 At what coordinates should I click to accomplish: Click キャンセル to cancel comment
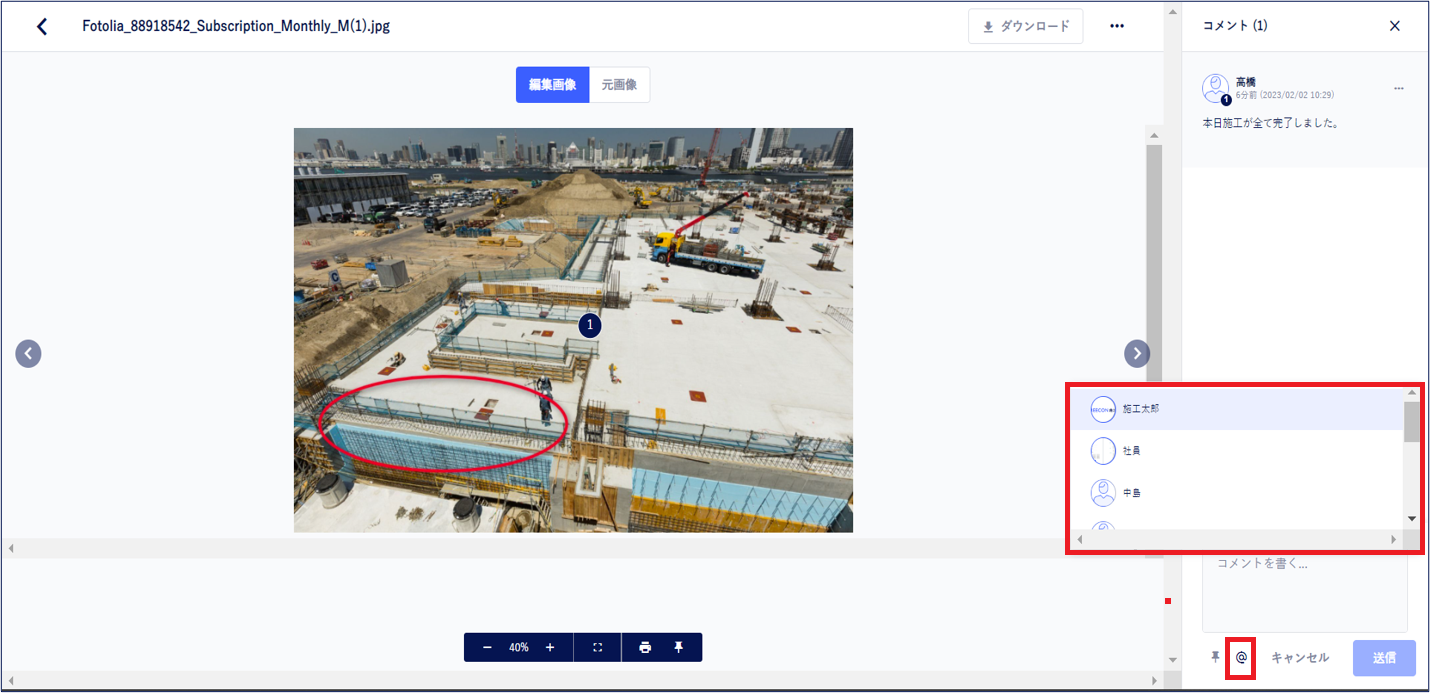[1300, 657]
